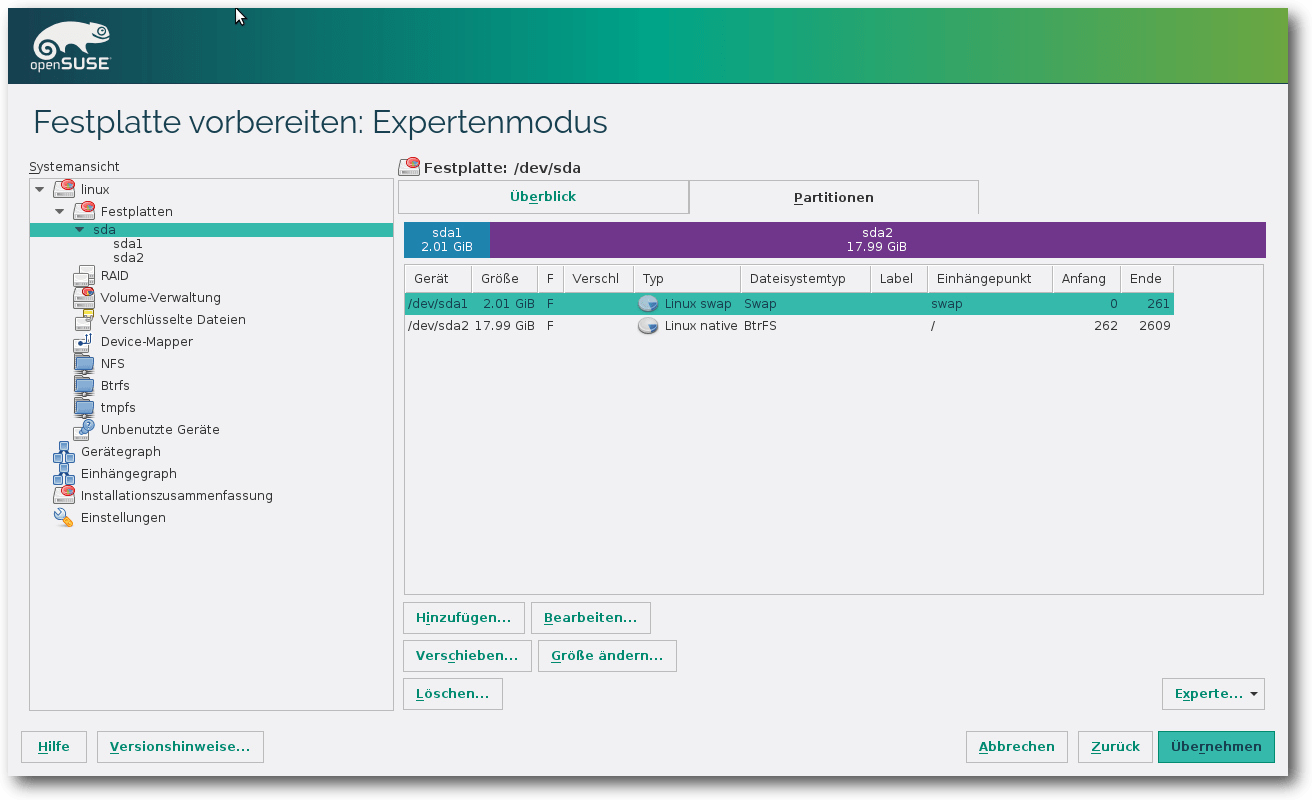Select the purple sda2 partition bar segment
1312x800 pixels.
point(877,240)
